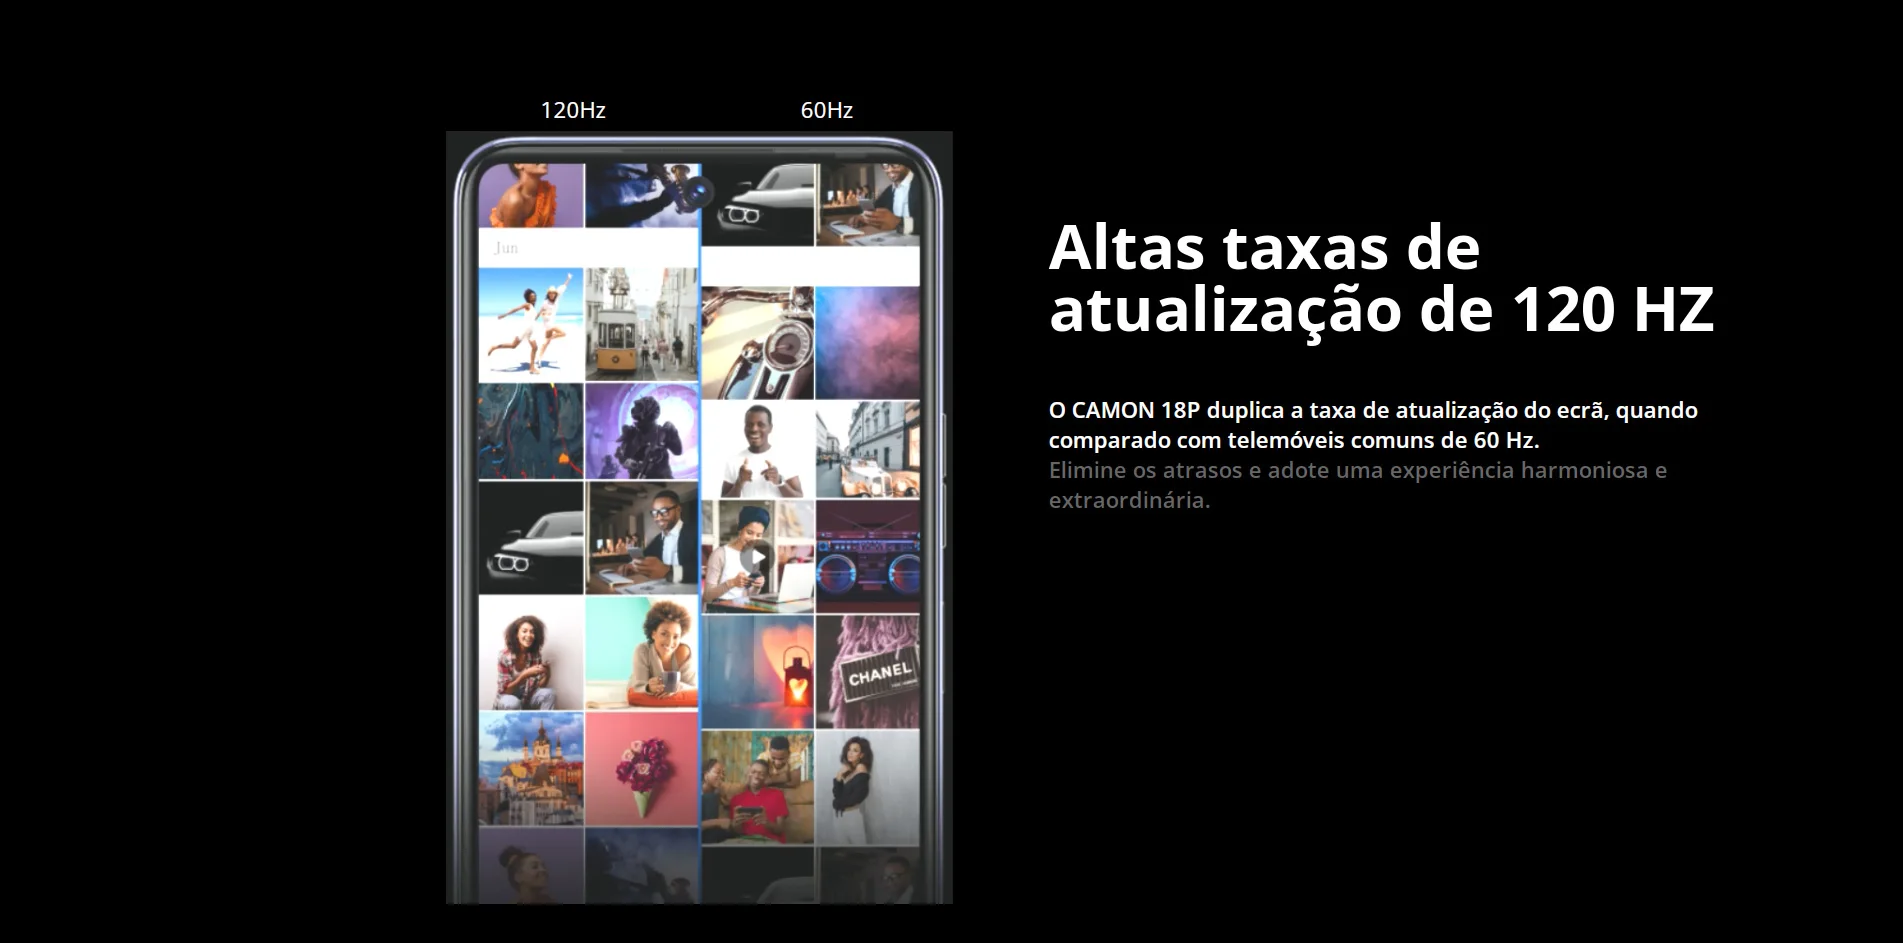
Task: Click the heading 'Altas taxas de atualização de 120 HZ'
Action: click(1381, 278)
